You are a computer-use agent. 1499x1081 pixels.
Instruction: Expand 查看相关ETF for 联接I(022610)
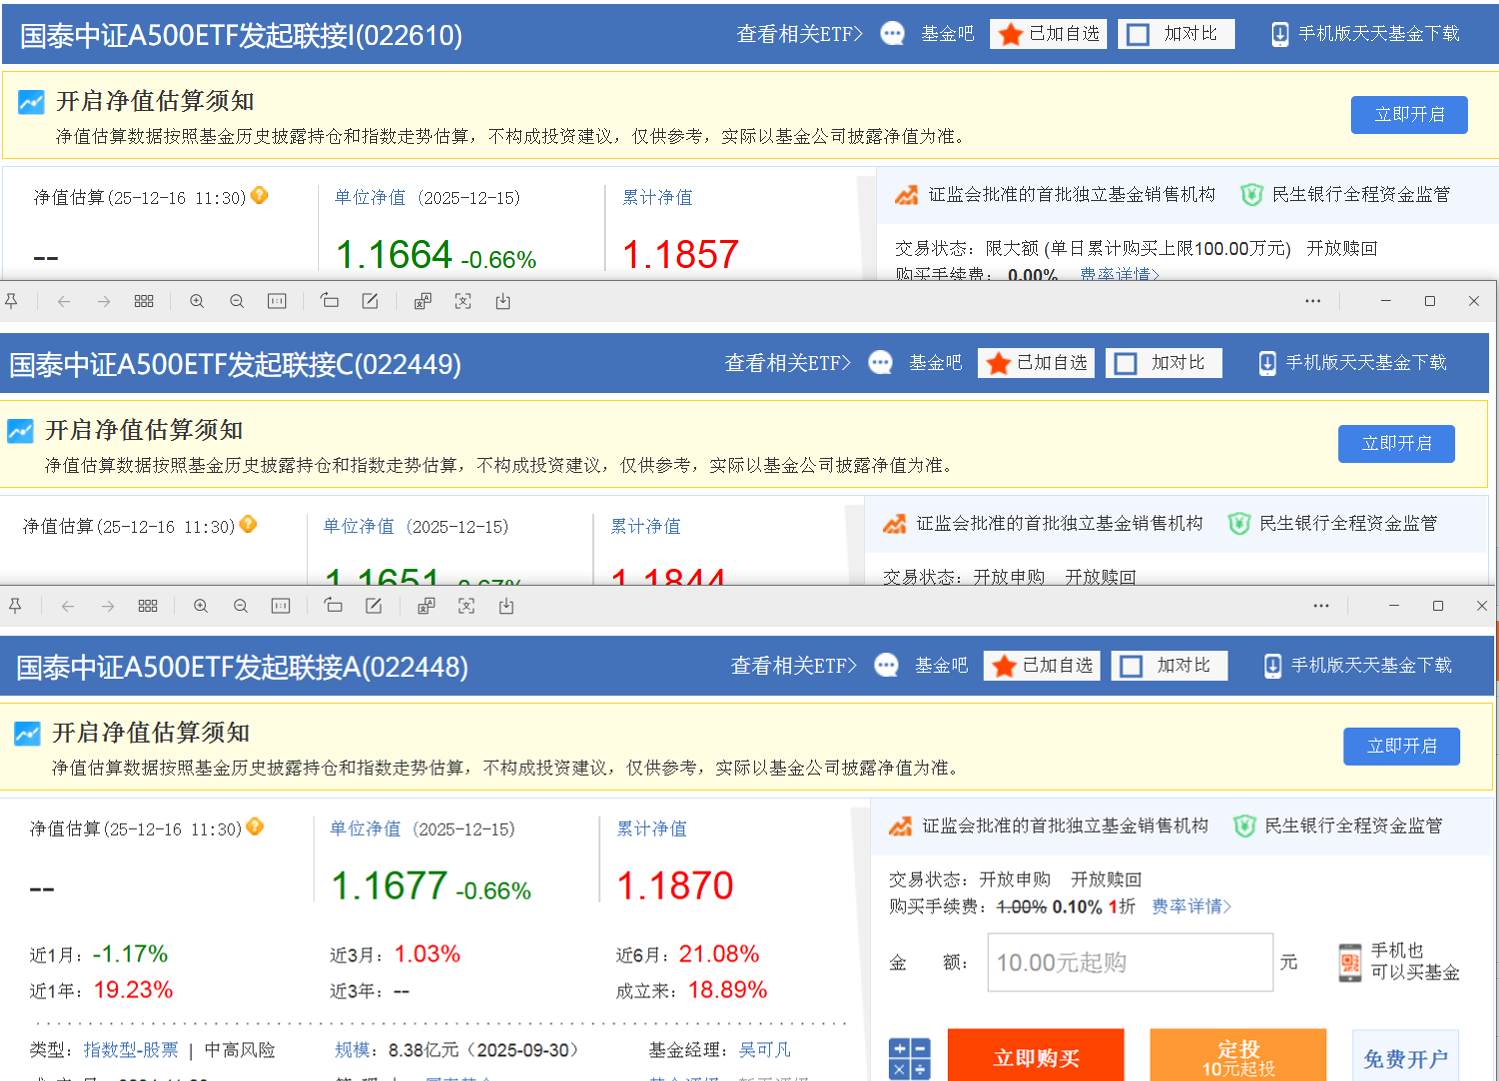point(799,34)
